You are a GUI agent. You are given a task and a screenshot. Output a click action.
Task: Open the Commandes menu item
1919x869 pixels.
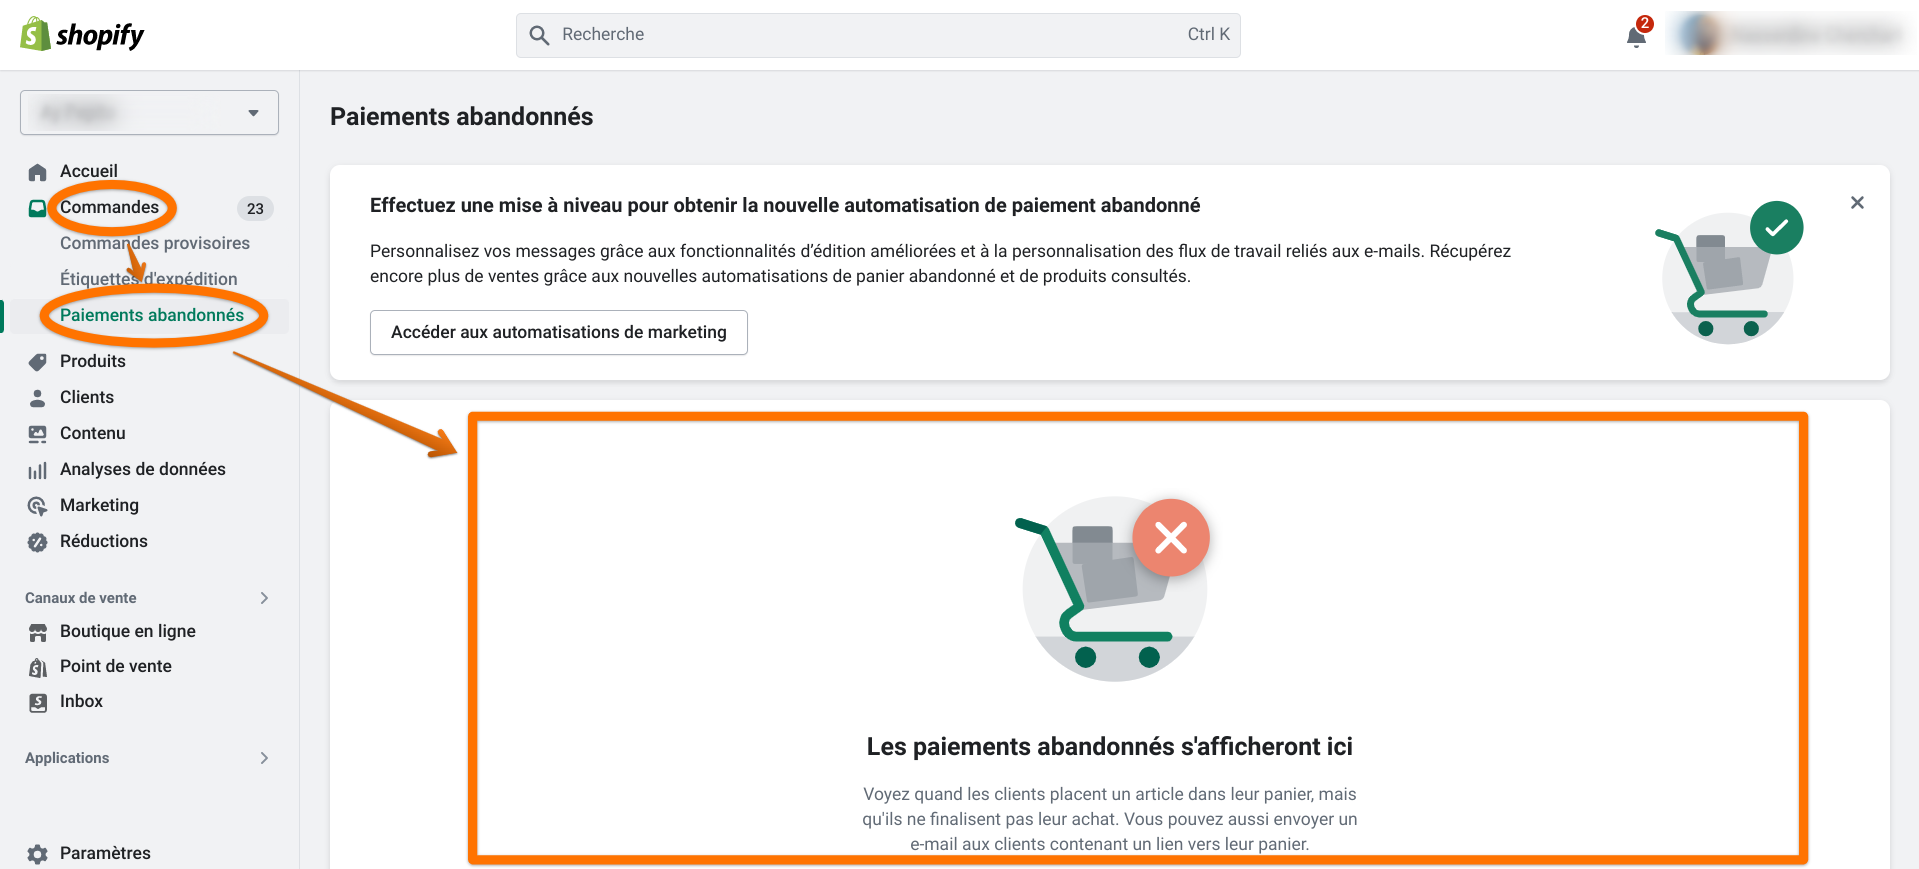(x=109, y=207)
